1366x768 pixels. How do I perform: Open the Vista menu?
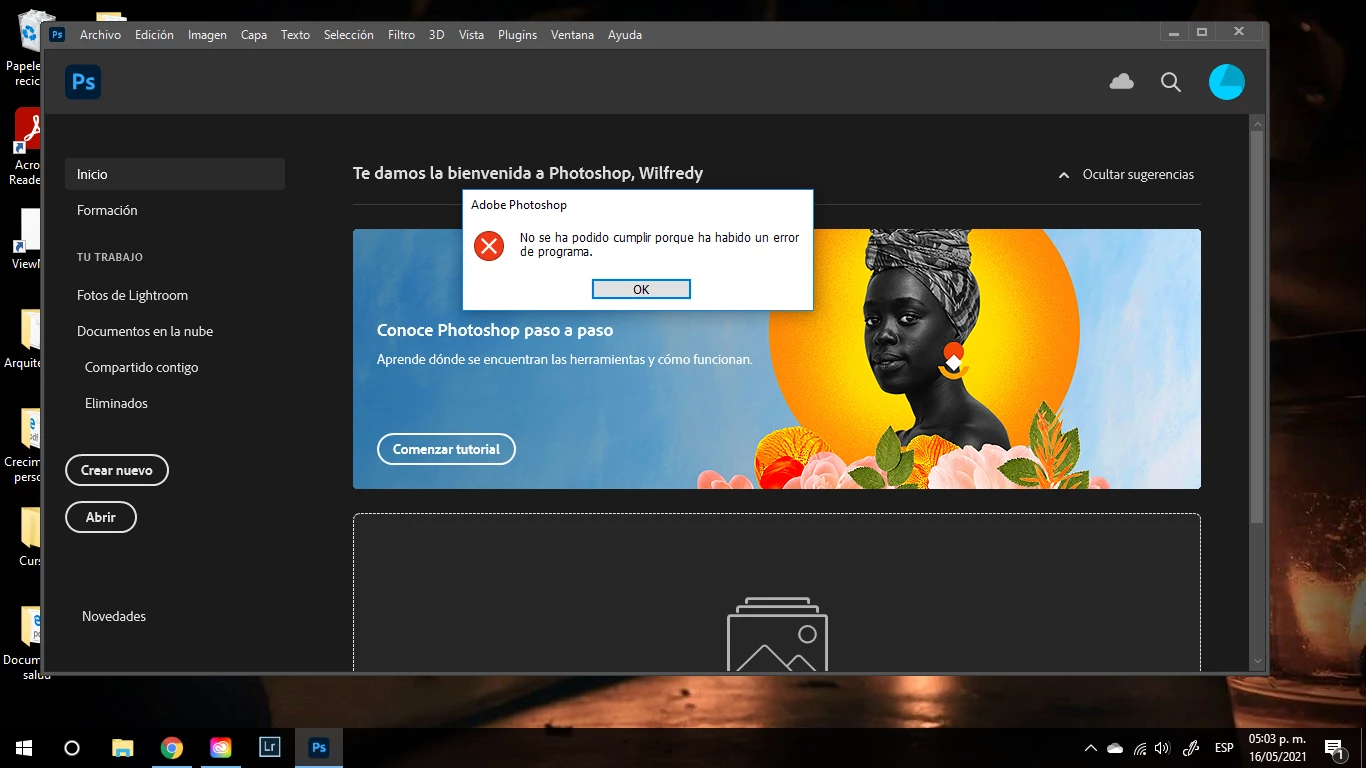471,35
